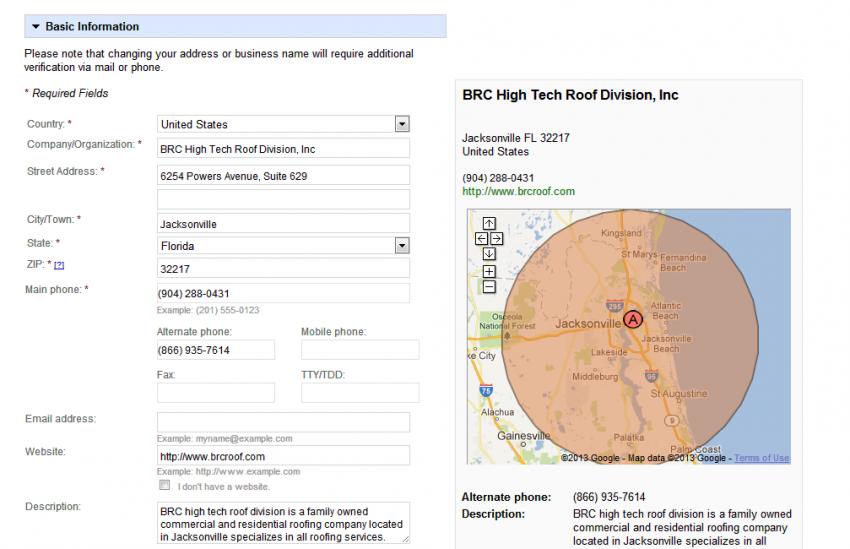The image size is (850, 549).
Task: Click the City/Town field containing Jacksonville
Action: pos(283,224)
